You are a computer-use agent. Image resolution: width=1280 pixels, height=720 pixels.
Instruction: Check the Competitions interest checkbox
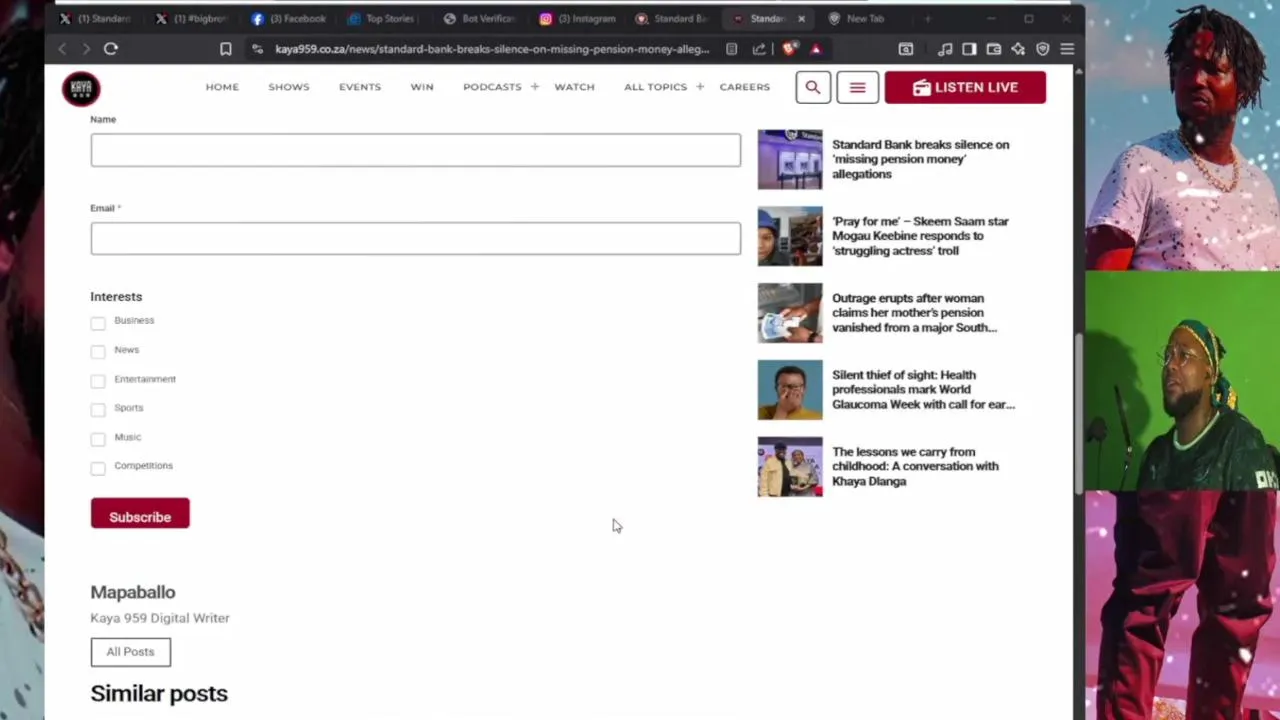pyautogui.click(x=97, y=468)
